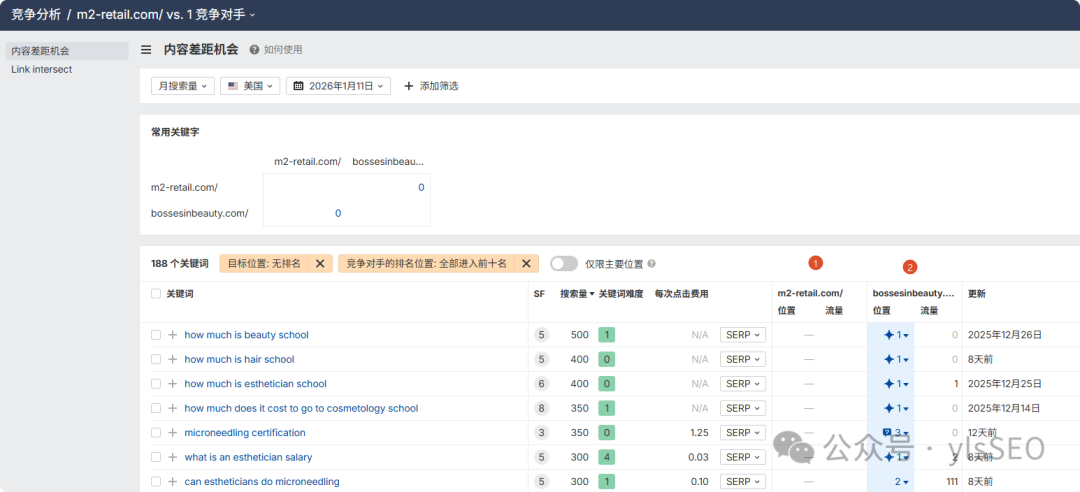Click plus icon for what is an esthetician salary
Screen dimensions: 1080x492
point(172,457)
